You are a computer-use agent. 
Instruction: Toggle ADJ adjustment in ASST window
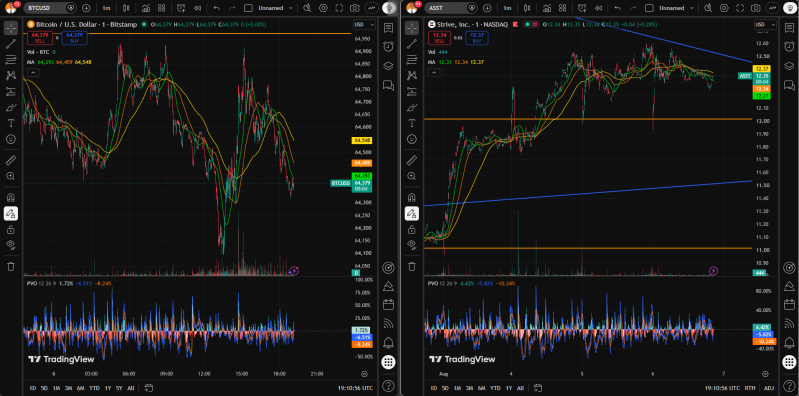(x=768, y=388)
